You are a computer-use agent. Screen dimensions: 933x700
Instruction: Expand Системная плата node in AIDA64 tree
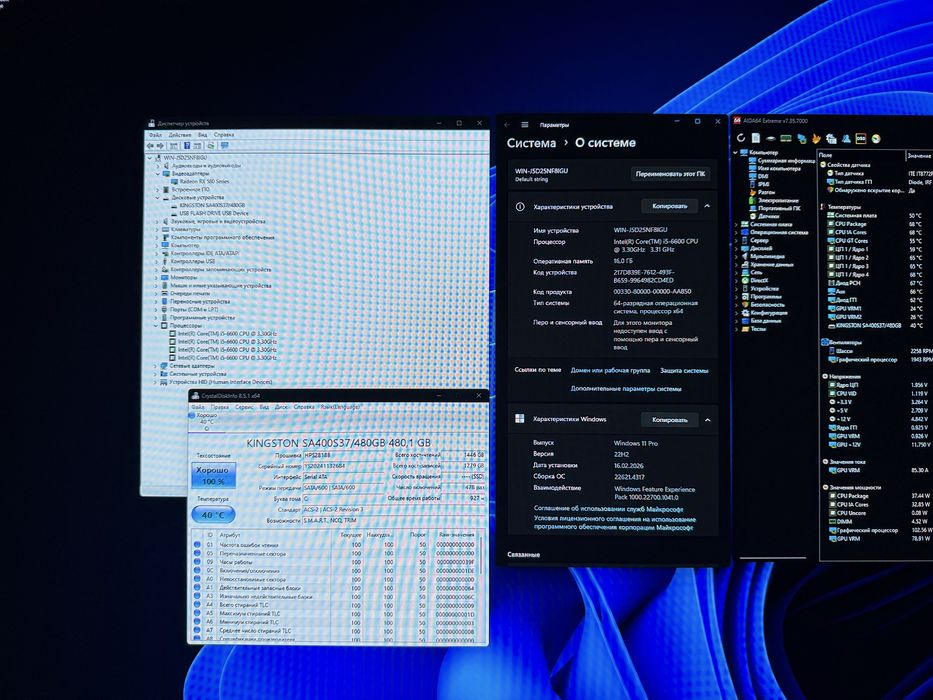pyautogui.click(x=737, y=224)
